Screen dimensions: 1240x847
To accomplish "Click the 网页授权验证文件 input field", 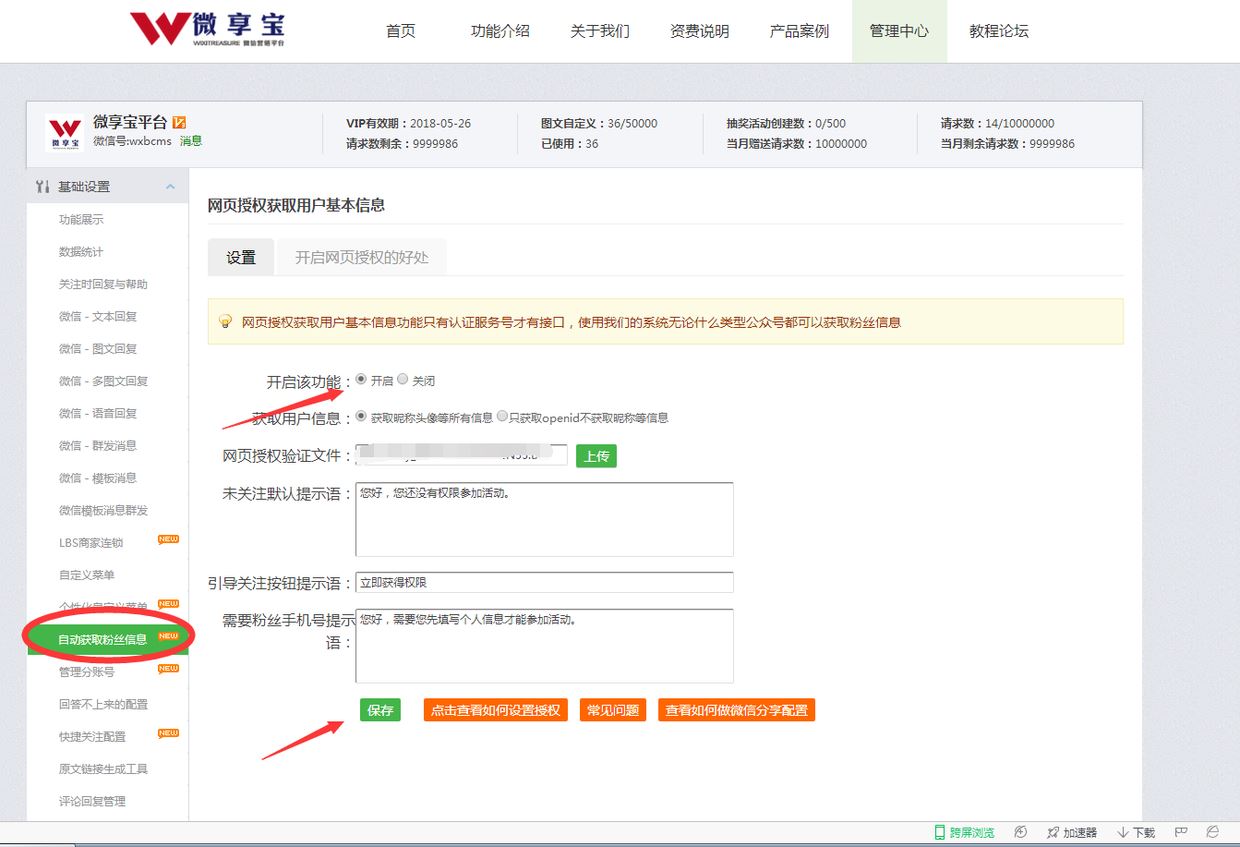I will click(461, 455).
